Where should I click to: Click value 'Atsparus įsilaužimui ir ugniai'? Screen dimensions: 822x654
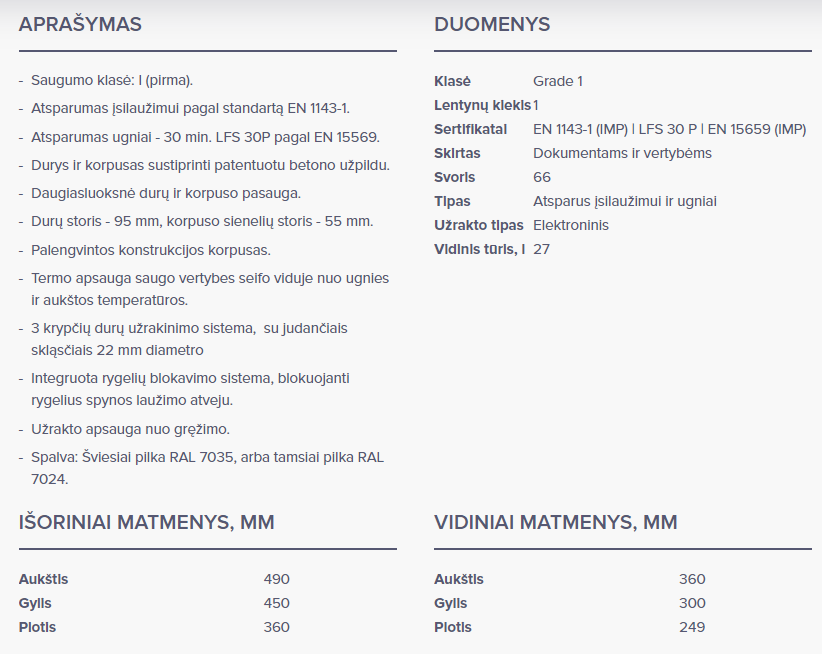coord(625,202)
